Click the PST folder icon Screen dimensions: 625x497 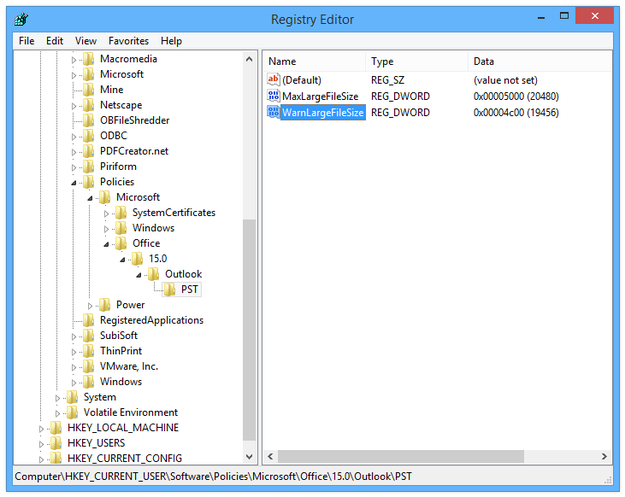tap(170, 290)
